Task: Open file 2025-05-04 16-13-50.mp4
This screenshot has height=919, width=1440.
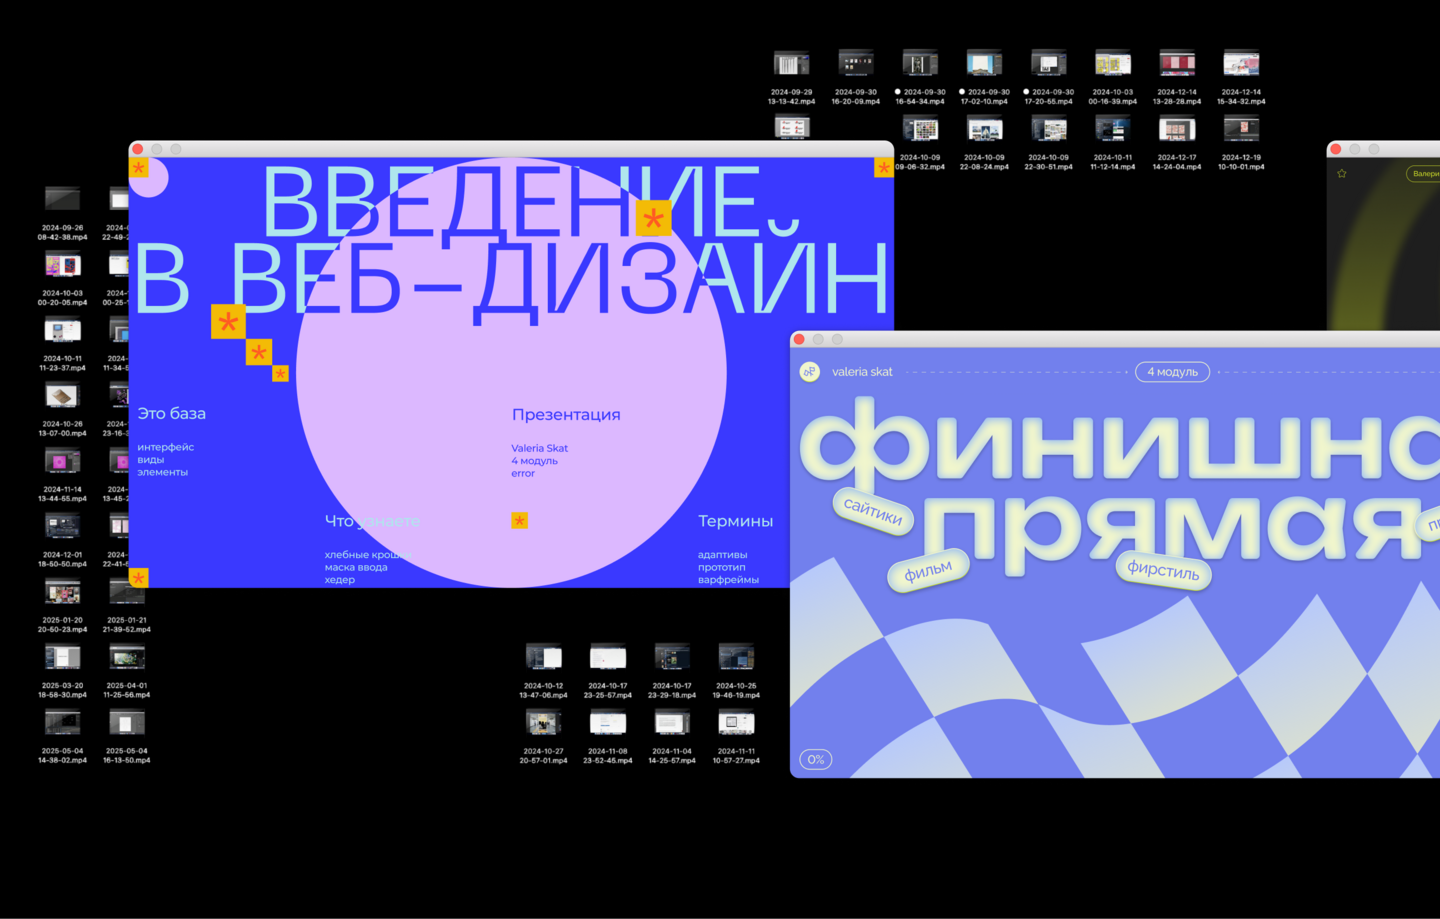Action: (x=127, y=737)
